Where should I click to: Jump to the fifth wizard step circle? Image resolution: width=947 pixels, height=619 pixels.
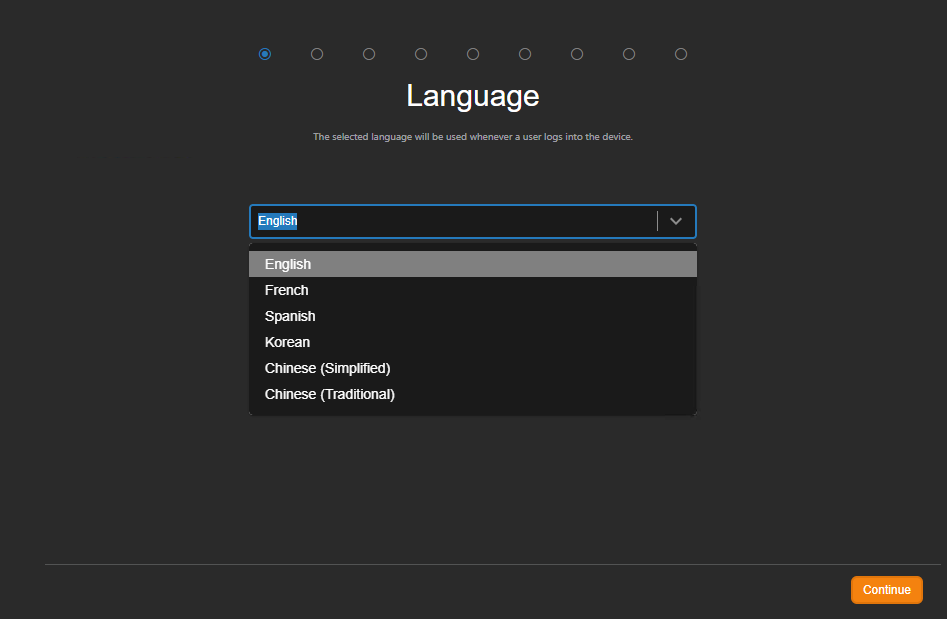point(473,54)
